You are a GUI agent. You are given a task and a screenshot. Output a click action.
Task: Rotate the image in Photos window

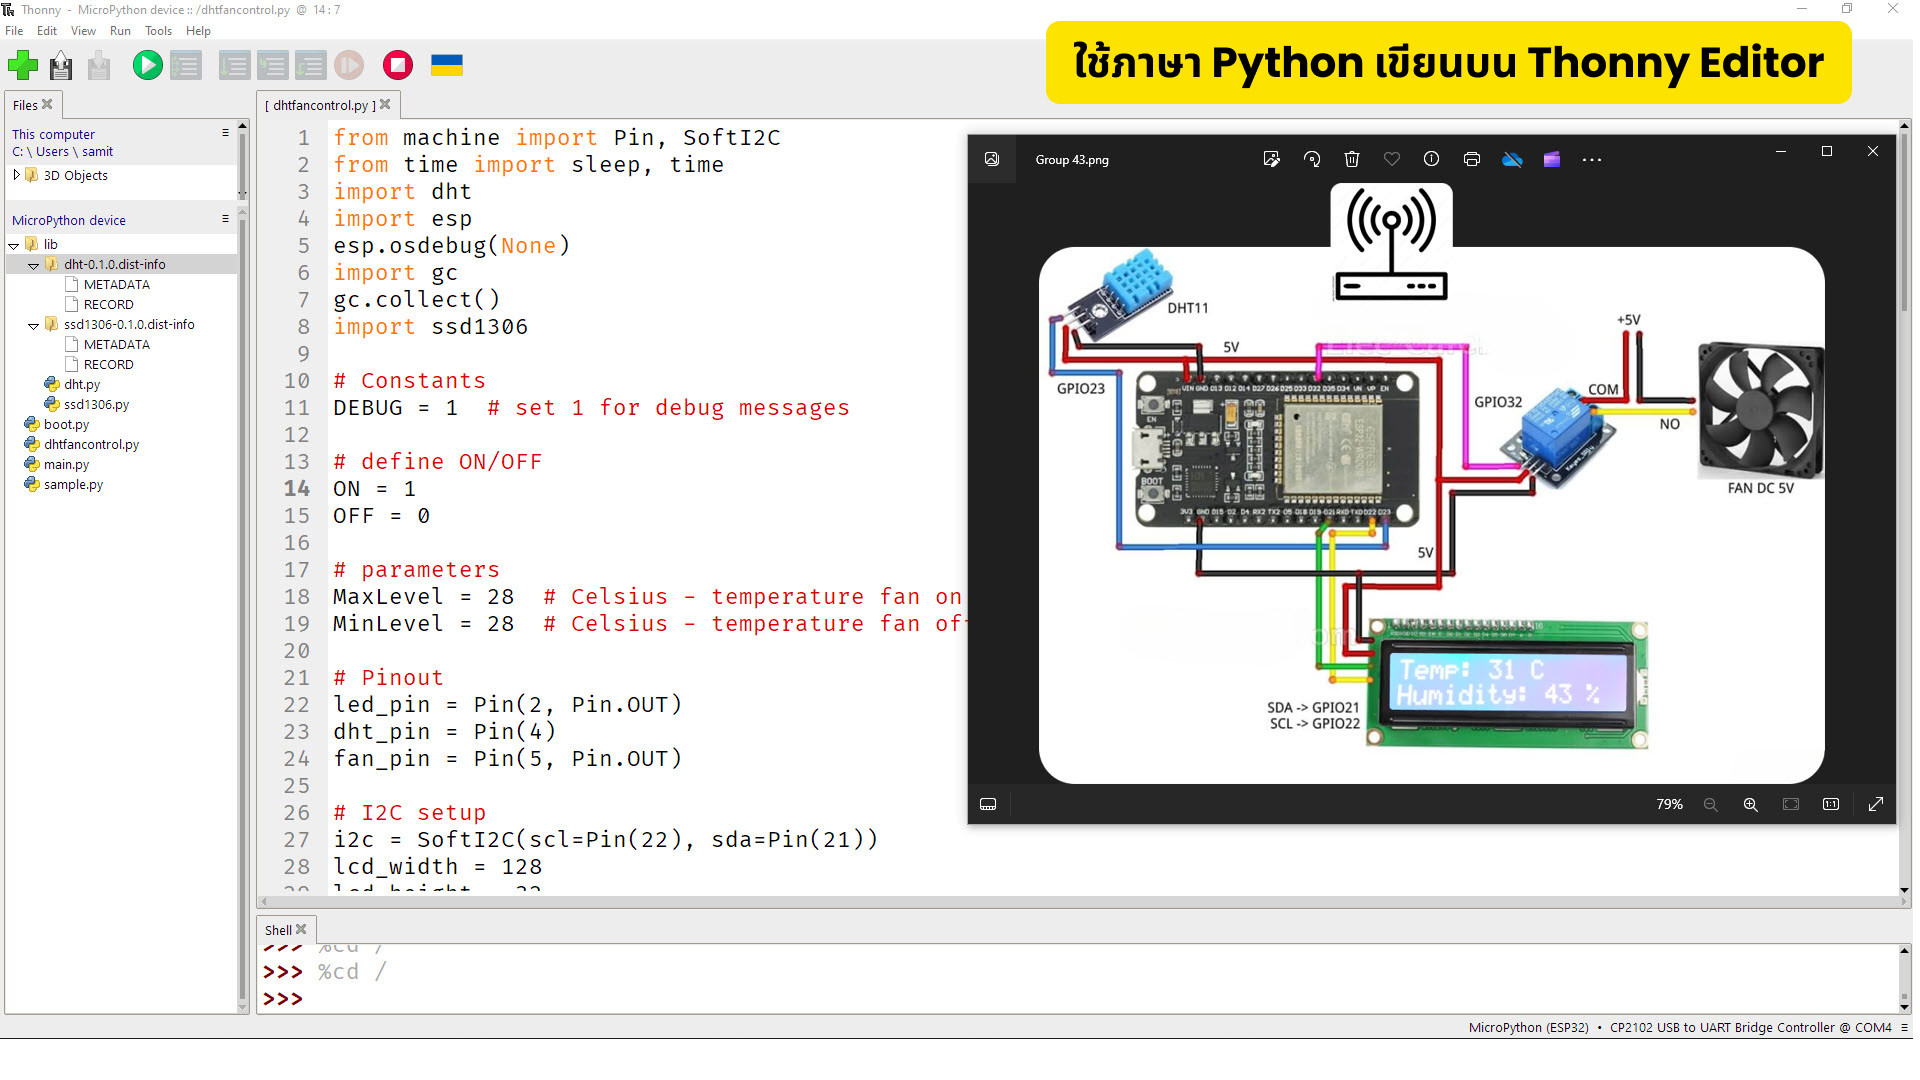click(1311, 159)
